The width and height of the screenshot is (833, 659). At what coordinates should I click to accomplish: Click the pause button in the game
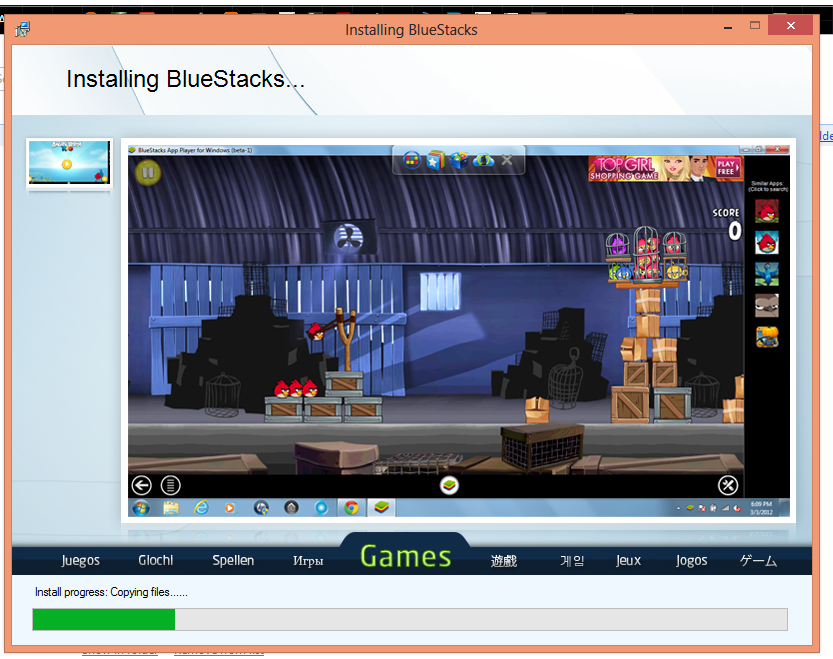tap(148, 173)
